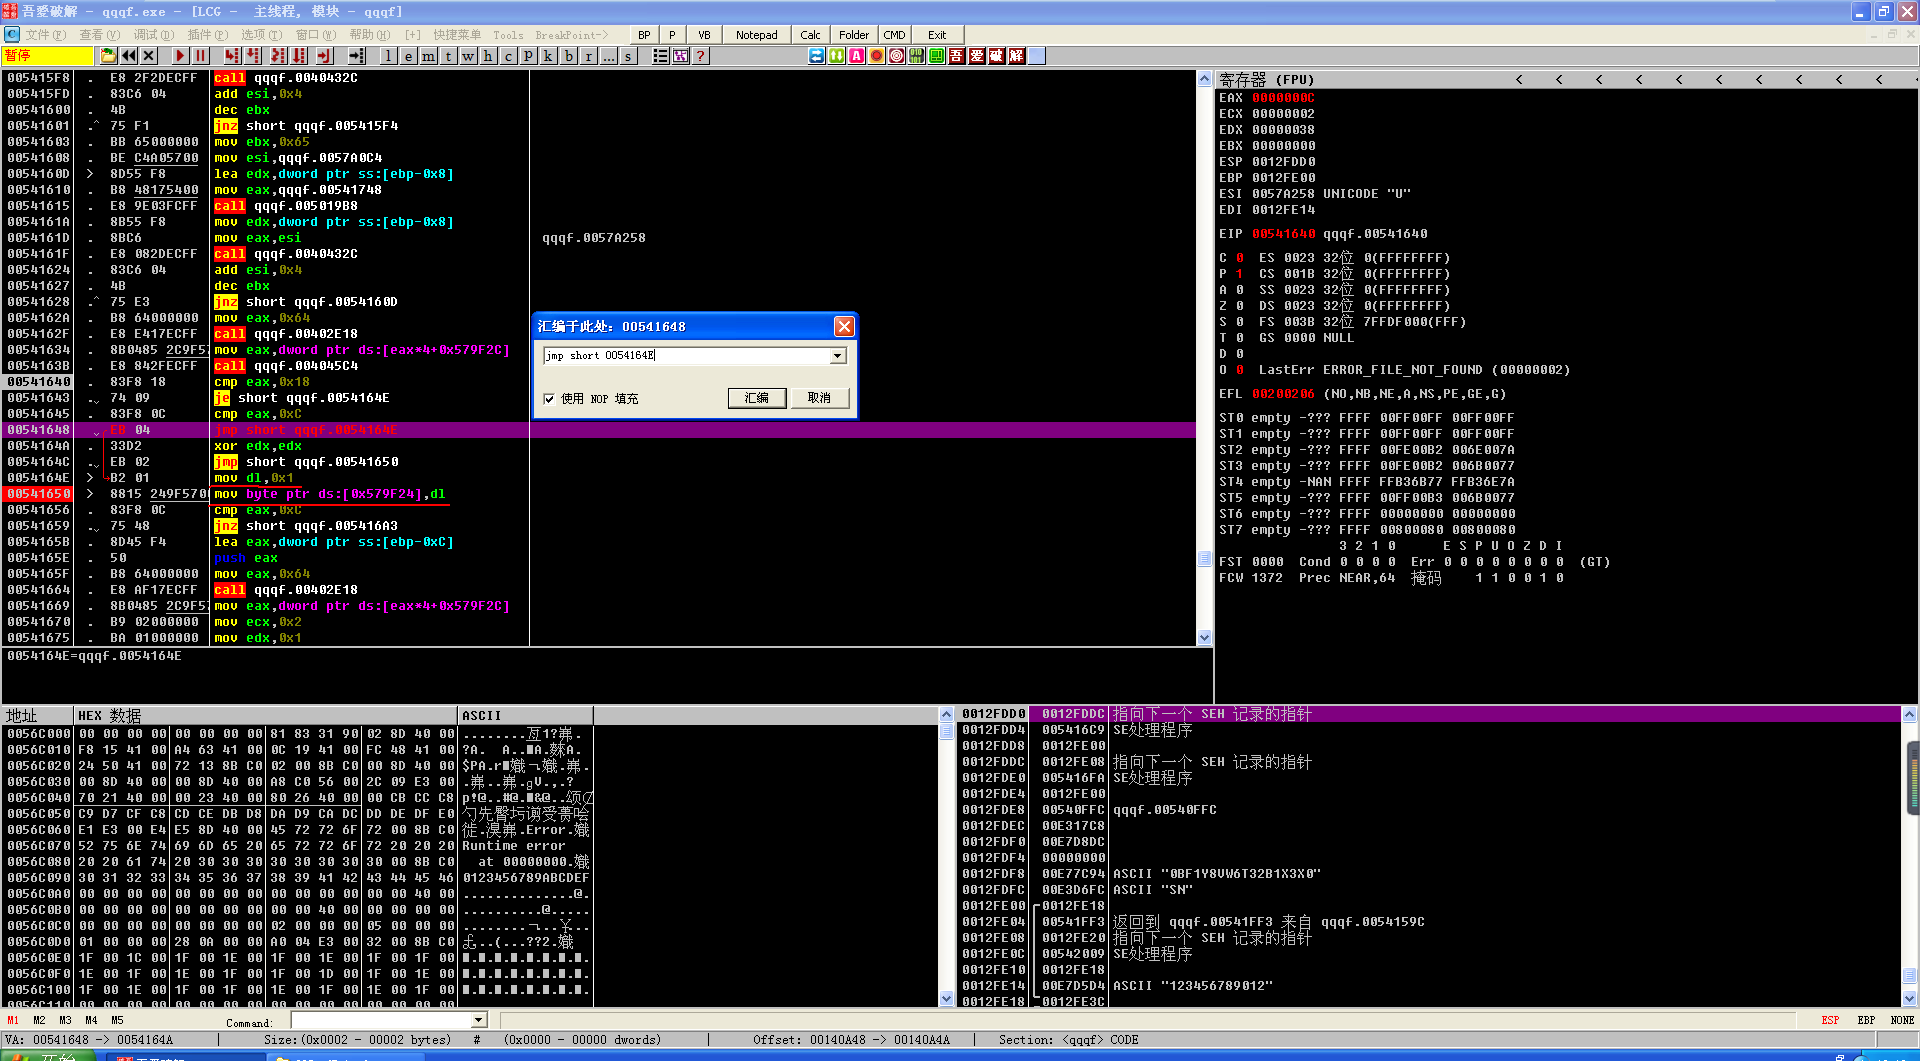Viewport: 1920px width, 1061px height.
Task: Select ESP stack addressing mode
Action: click(x=1830, y=1021)
